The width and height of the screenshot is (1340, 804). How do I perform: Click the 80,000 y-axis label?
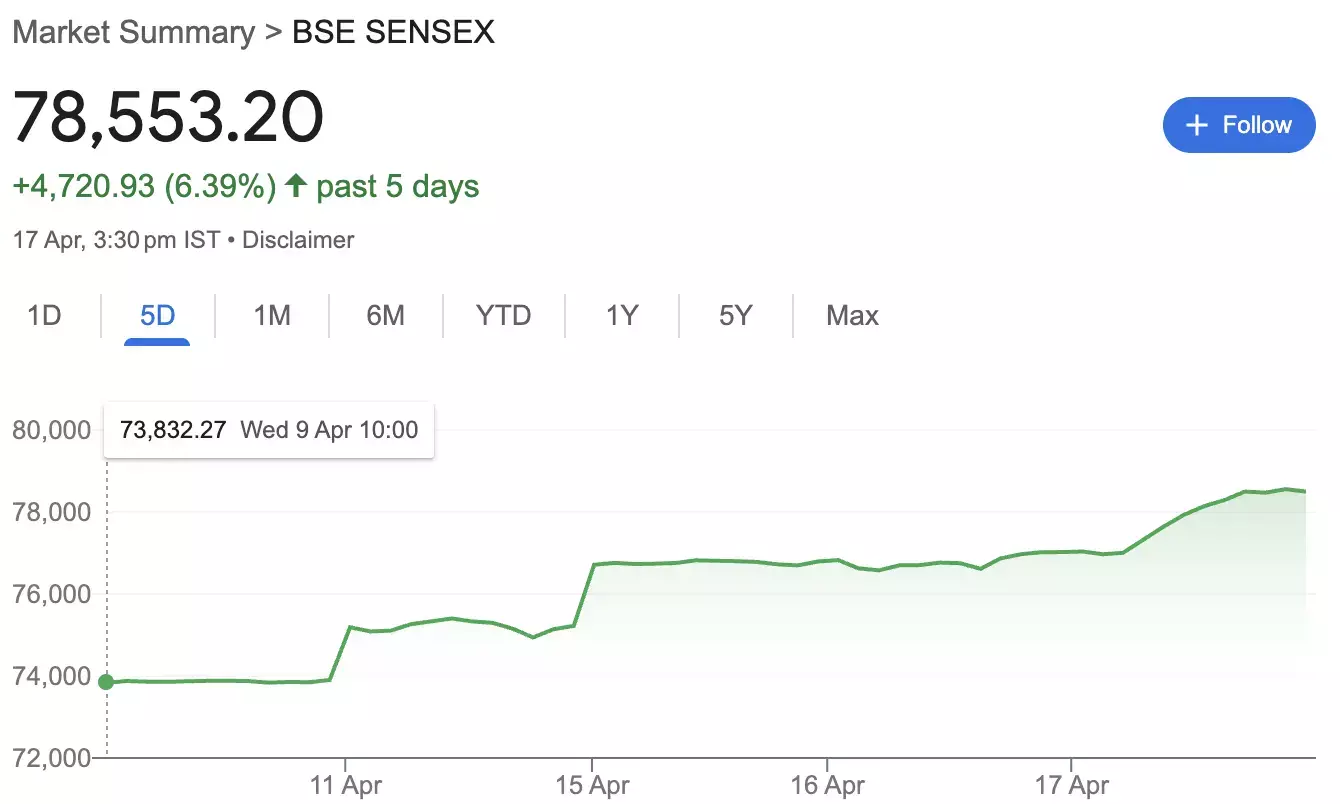point(53,430)
